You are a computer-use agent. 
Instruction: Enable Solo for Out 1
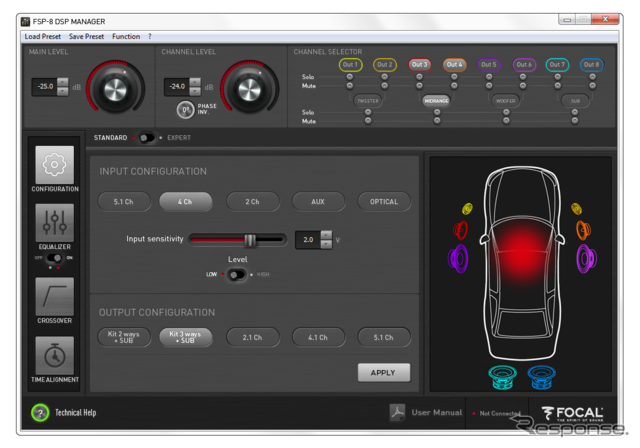[350, 77]
